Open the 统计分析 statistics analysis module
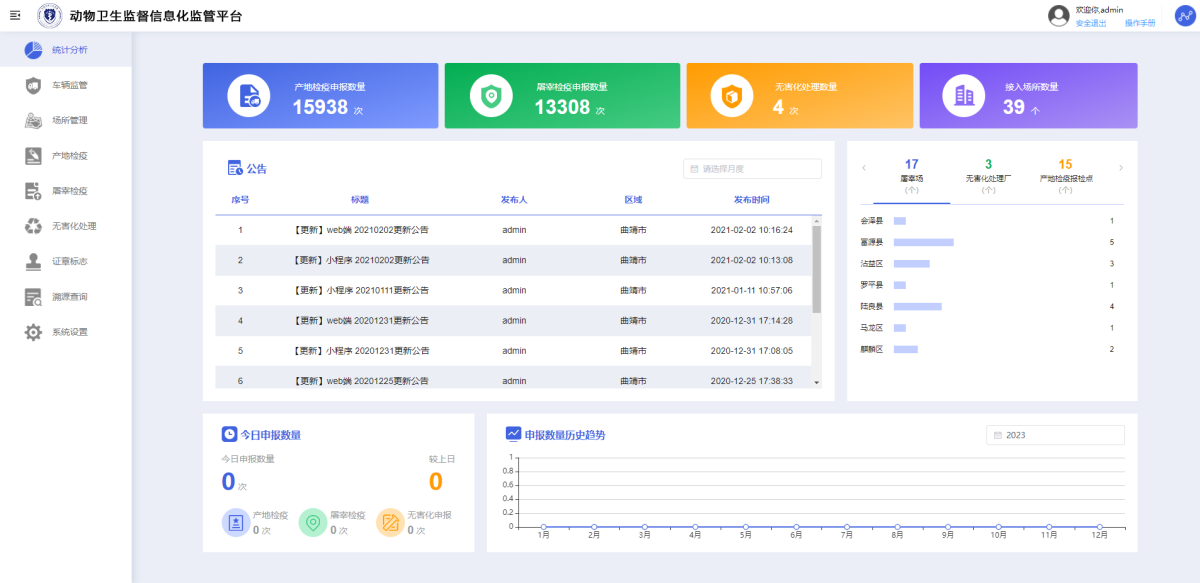 [x=31, y=50]
